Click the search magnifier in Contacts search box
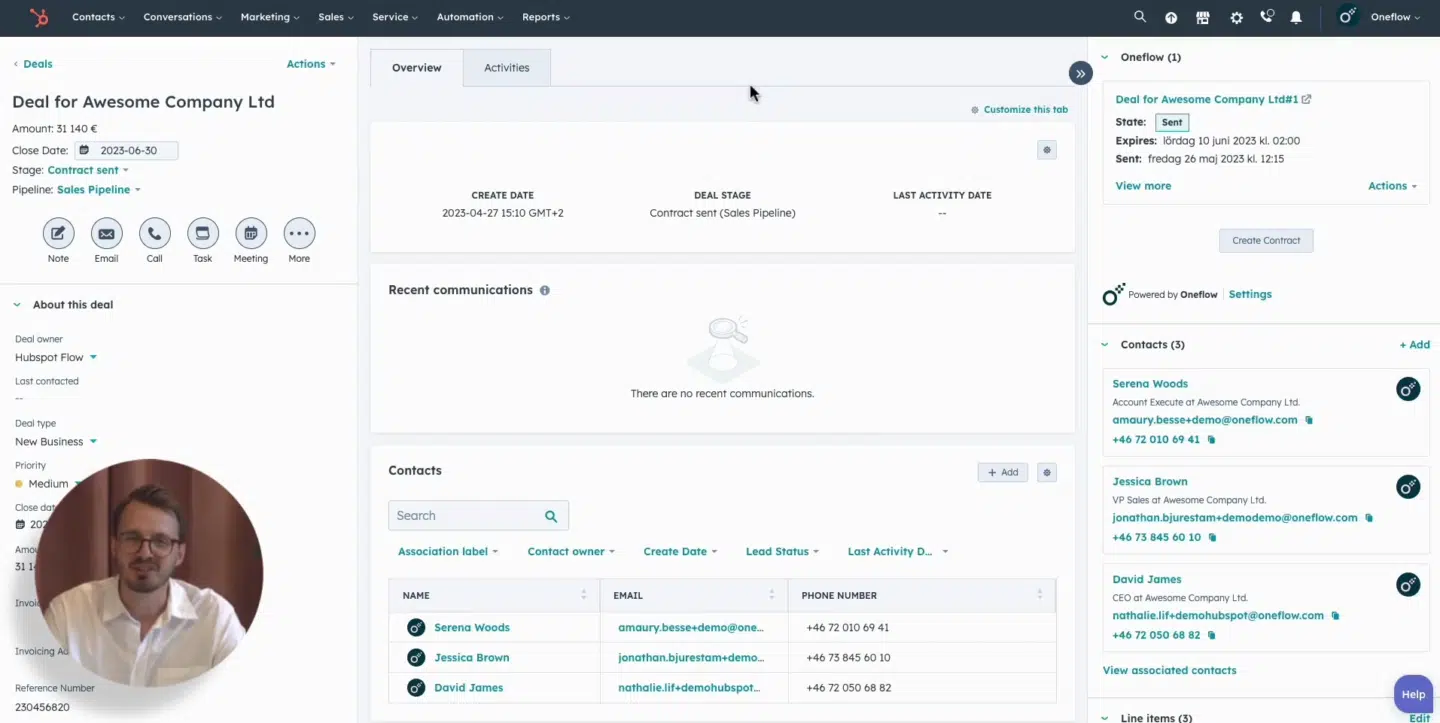Image resolution: width=1440 pixels, height=723 pixels. point(551,516)
